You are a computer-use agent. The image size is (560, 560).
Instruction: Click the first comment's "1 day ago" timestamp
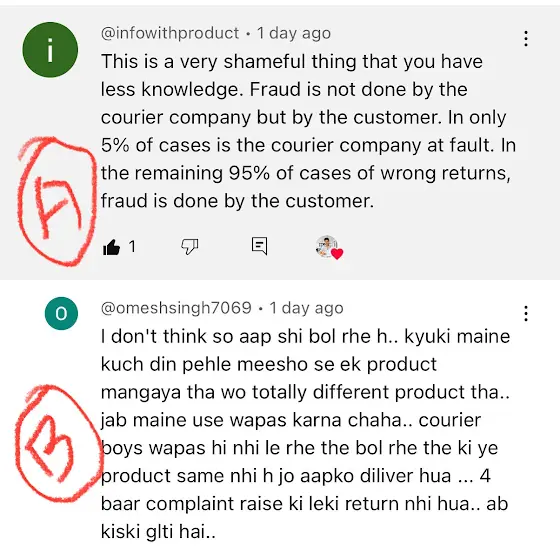coord(294,33)
